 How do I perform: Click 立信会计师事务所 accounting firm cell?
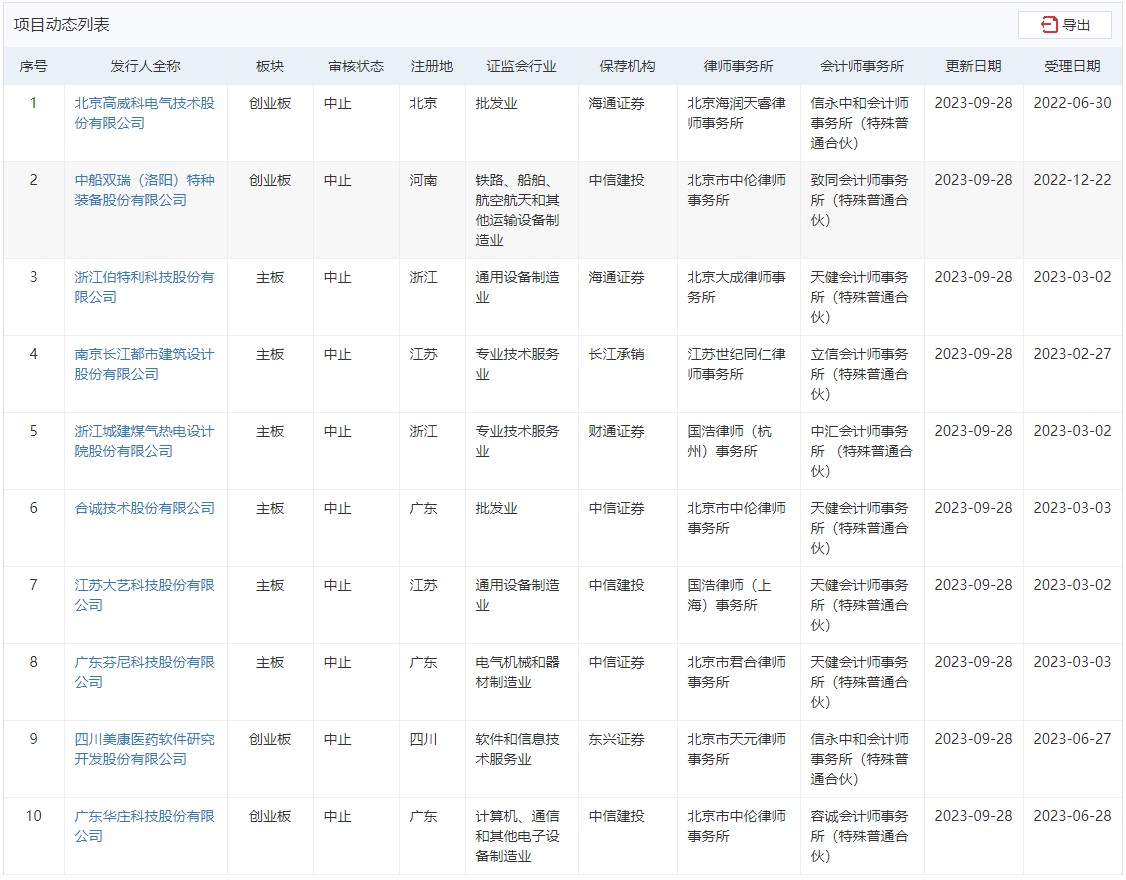click(860, 374)
